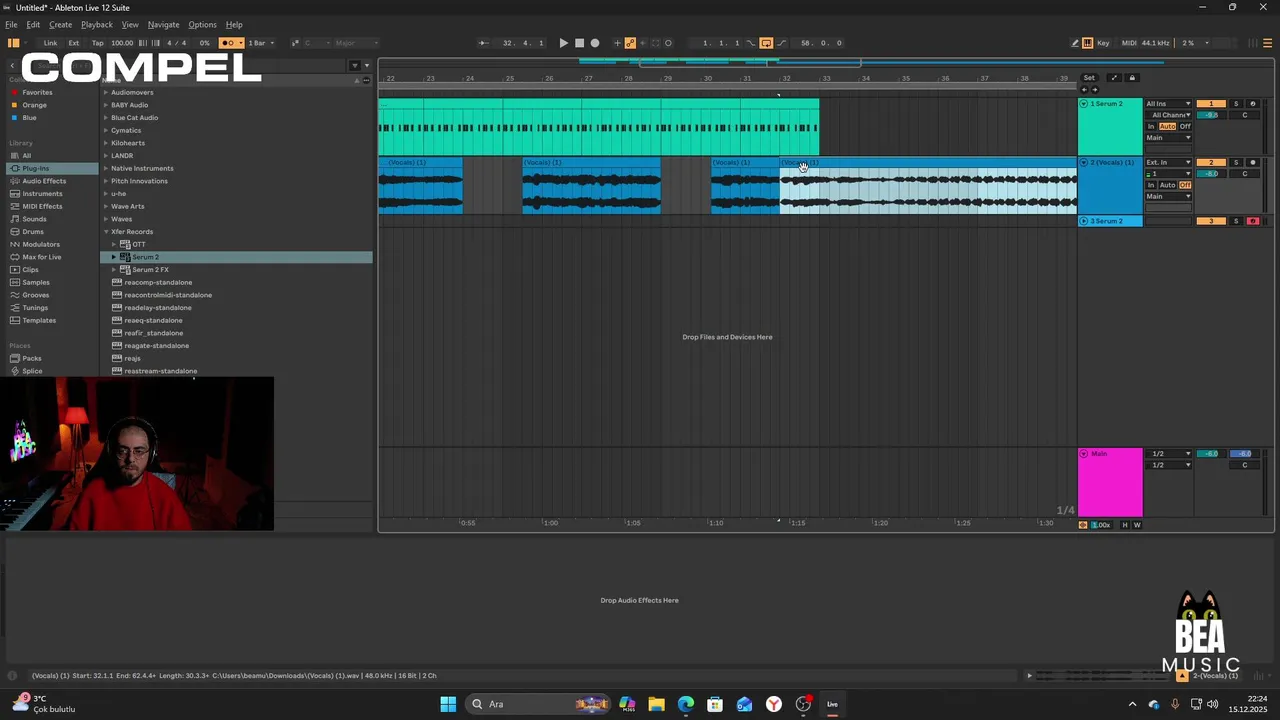Click the 100.00 tempo field
Screen dimensions: 1280x720
122,43
